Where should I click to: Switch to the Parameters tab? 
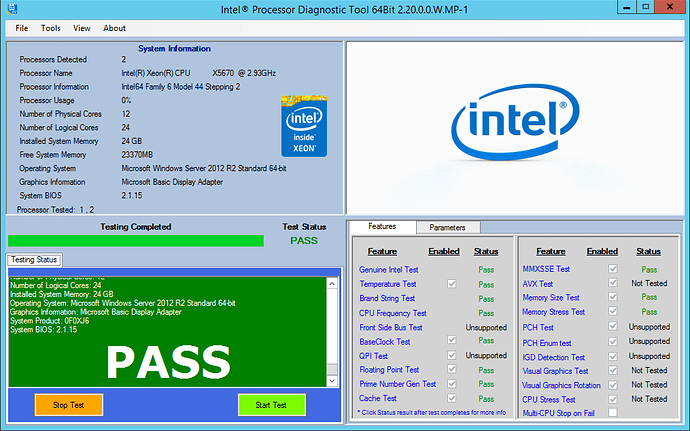coord(448,227)
